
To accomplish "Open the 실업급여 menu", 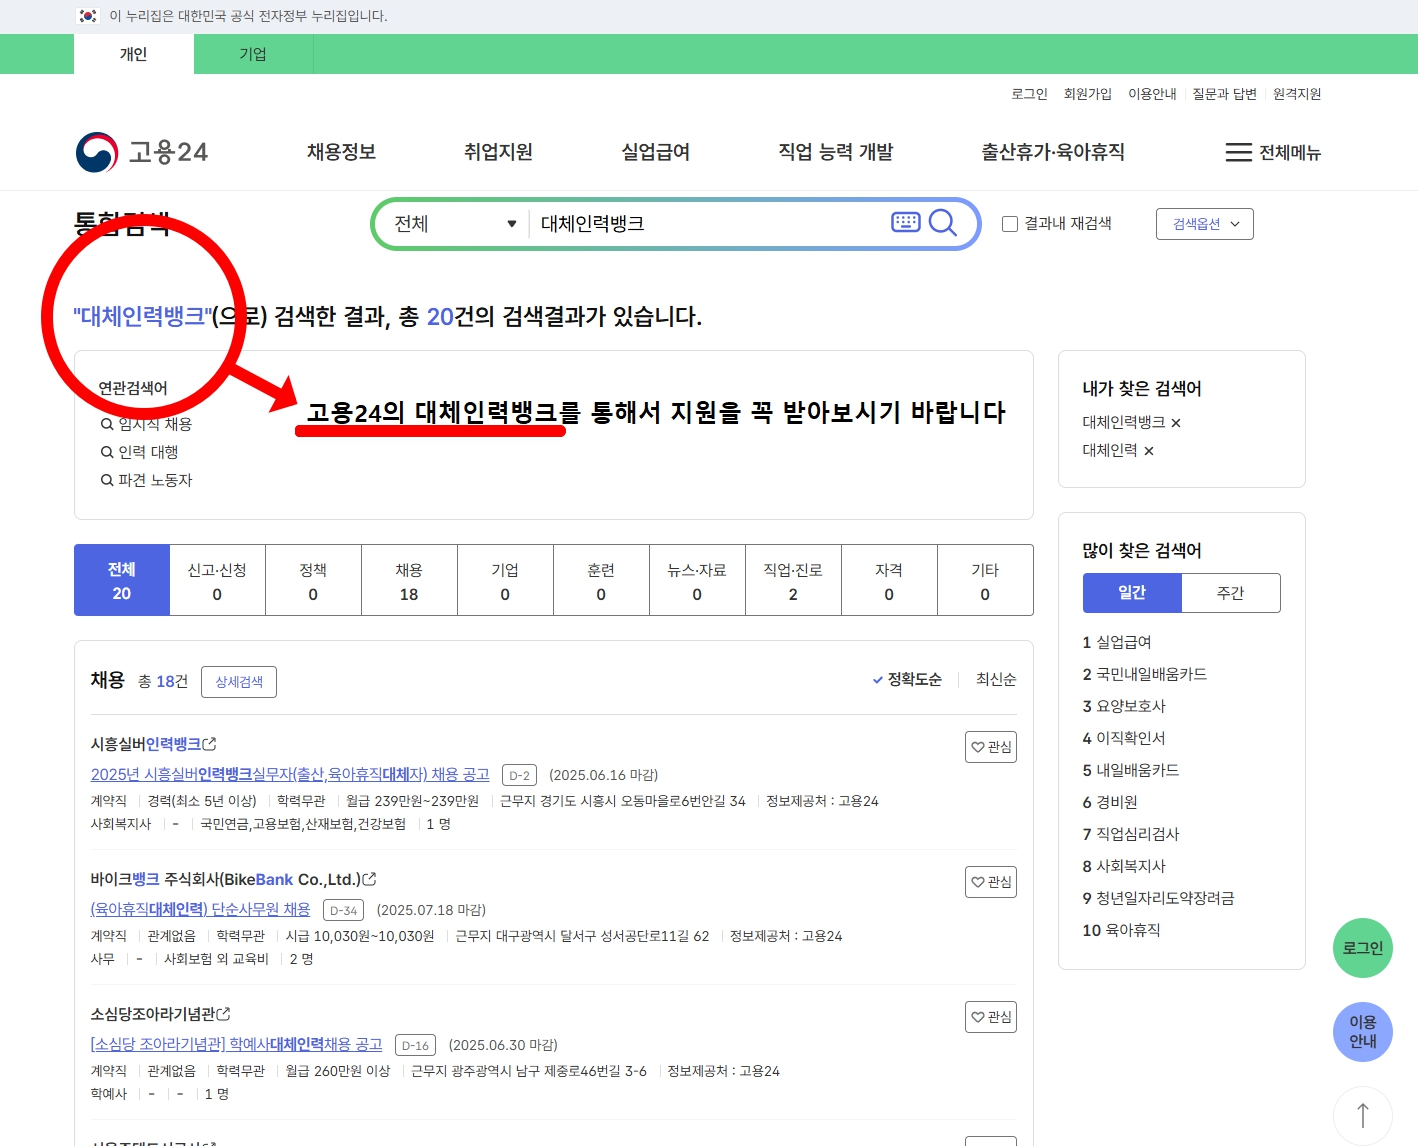I will click(x=656, y=152).
